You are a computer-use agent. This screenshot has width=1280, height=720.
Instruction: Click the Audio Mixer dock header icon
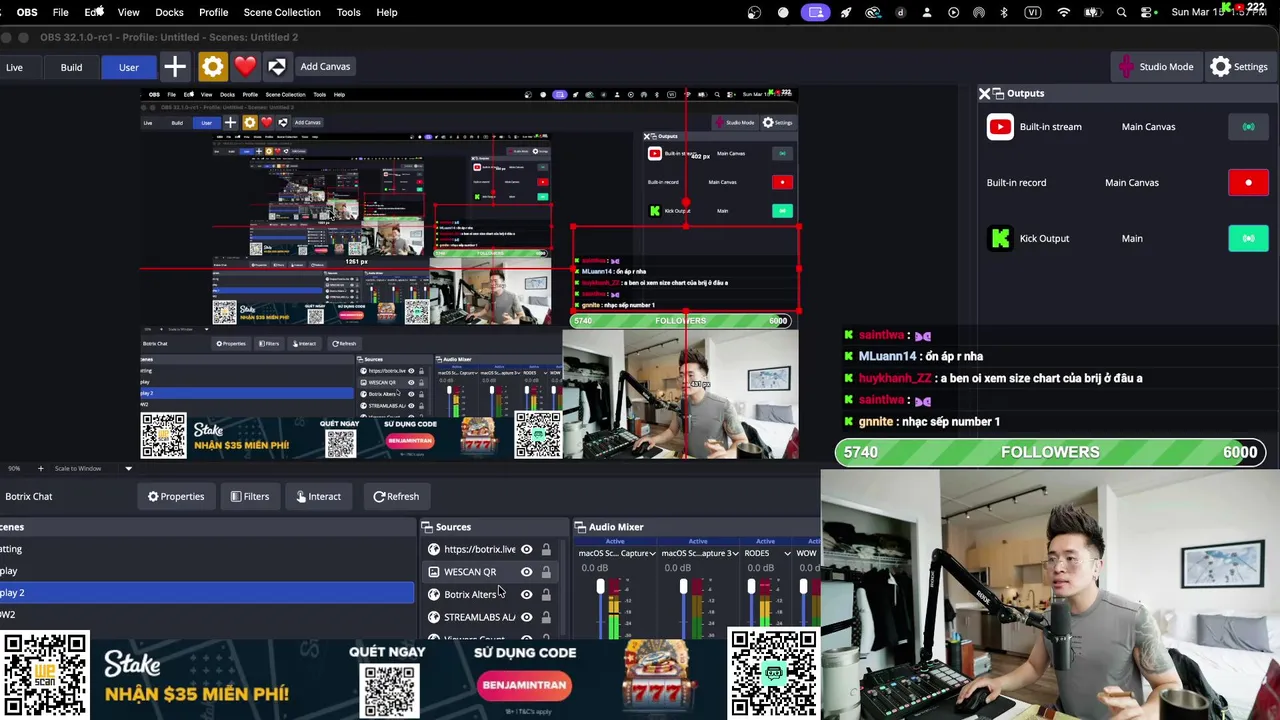580,527
